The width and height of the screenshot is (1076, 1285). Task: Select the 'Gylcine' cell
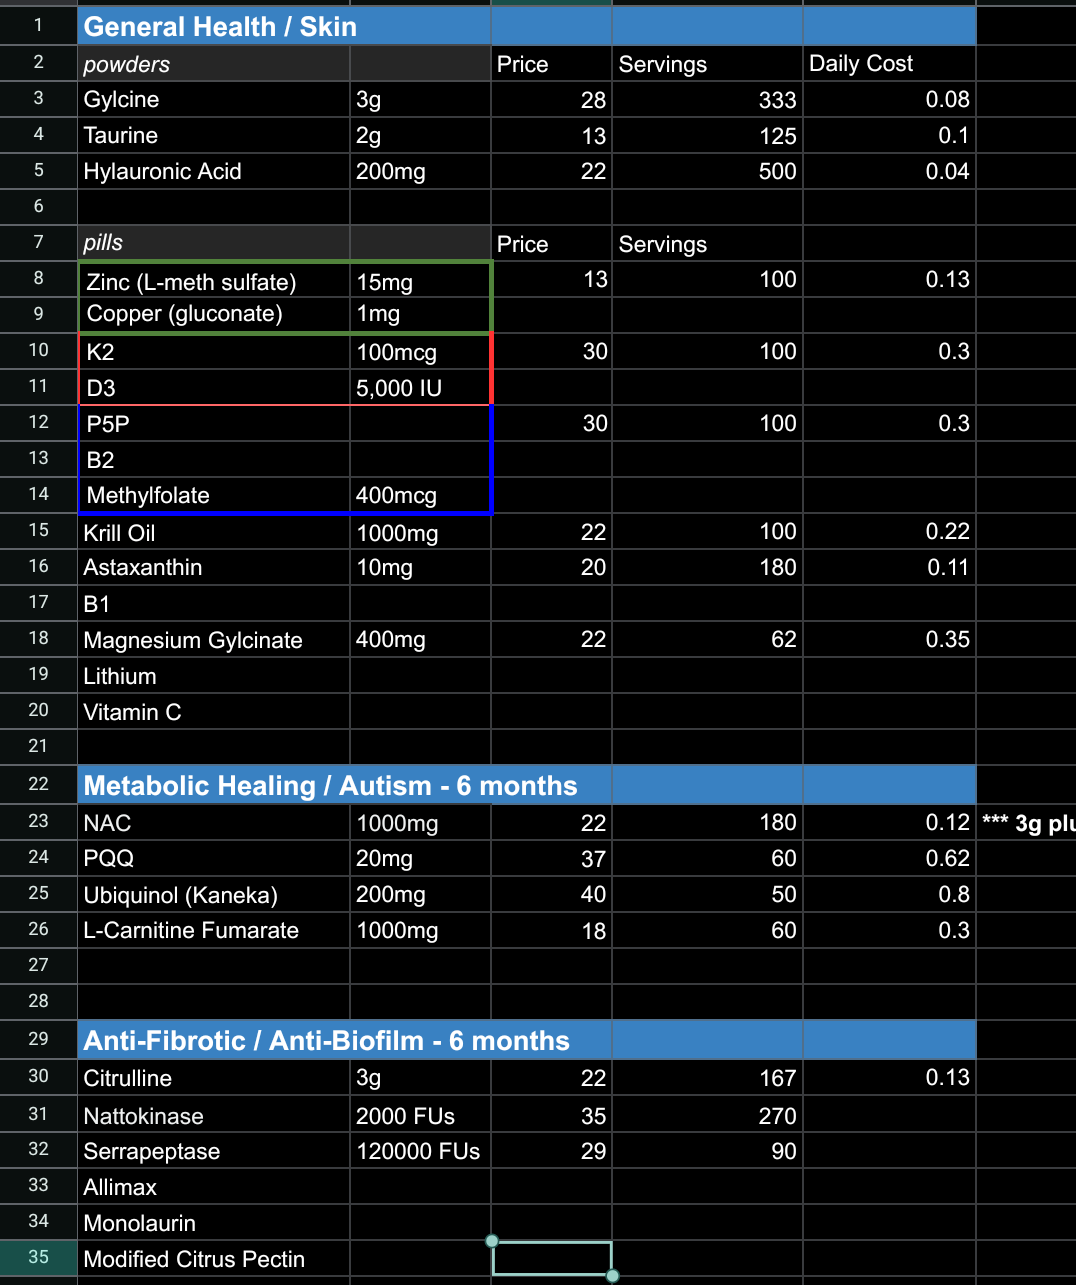[214, 100]
